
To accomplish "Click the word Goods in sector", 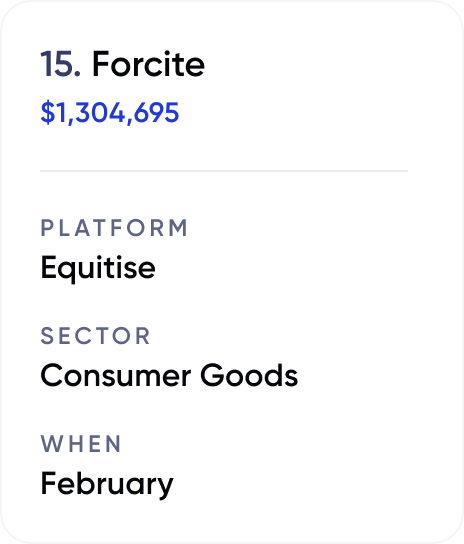I will coord(249,375).
